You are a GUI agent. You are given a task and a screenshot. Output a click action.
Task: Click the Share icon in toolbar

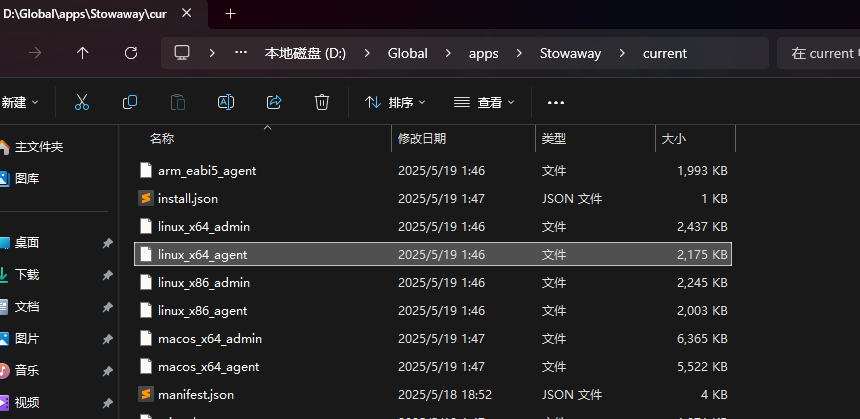(274, 102)
